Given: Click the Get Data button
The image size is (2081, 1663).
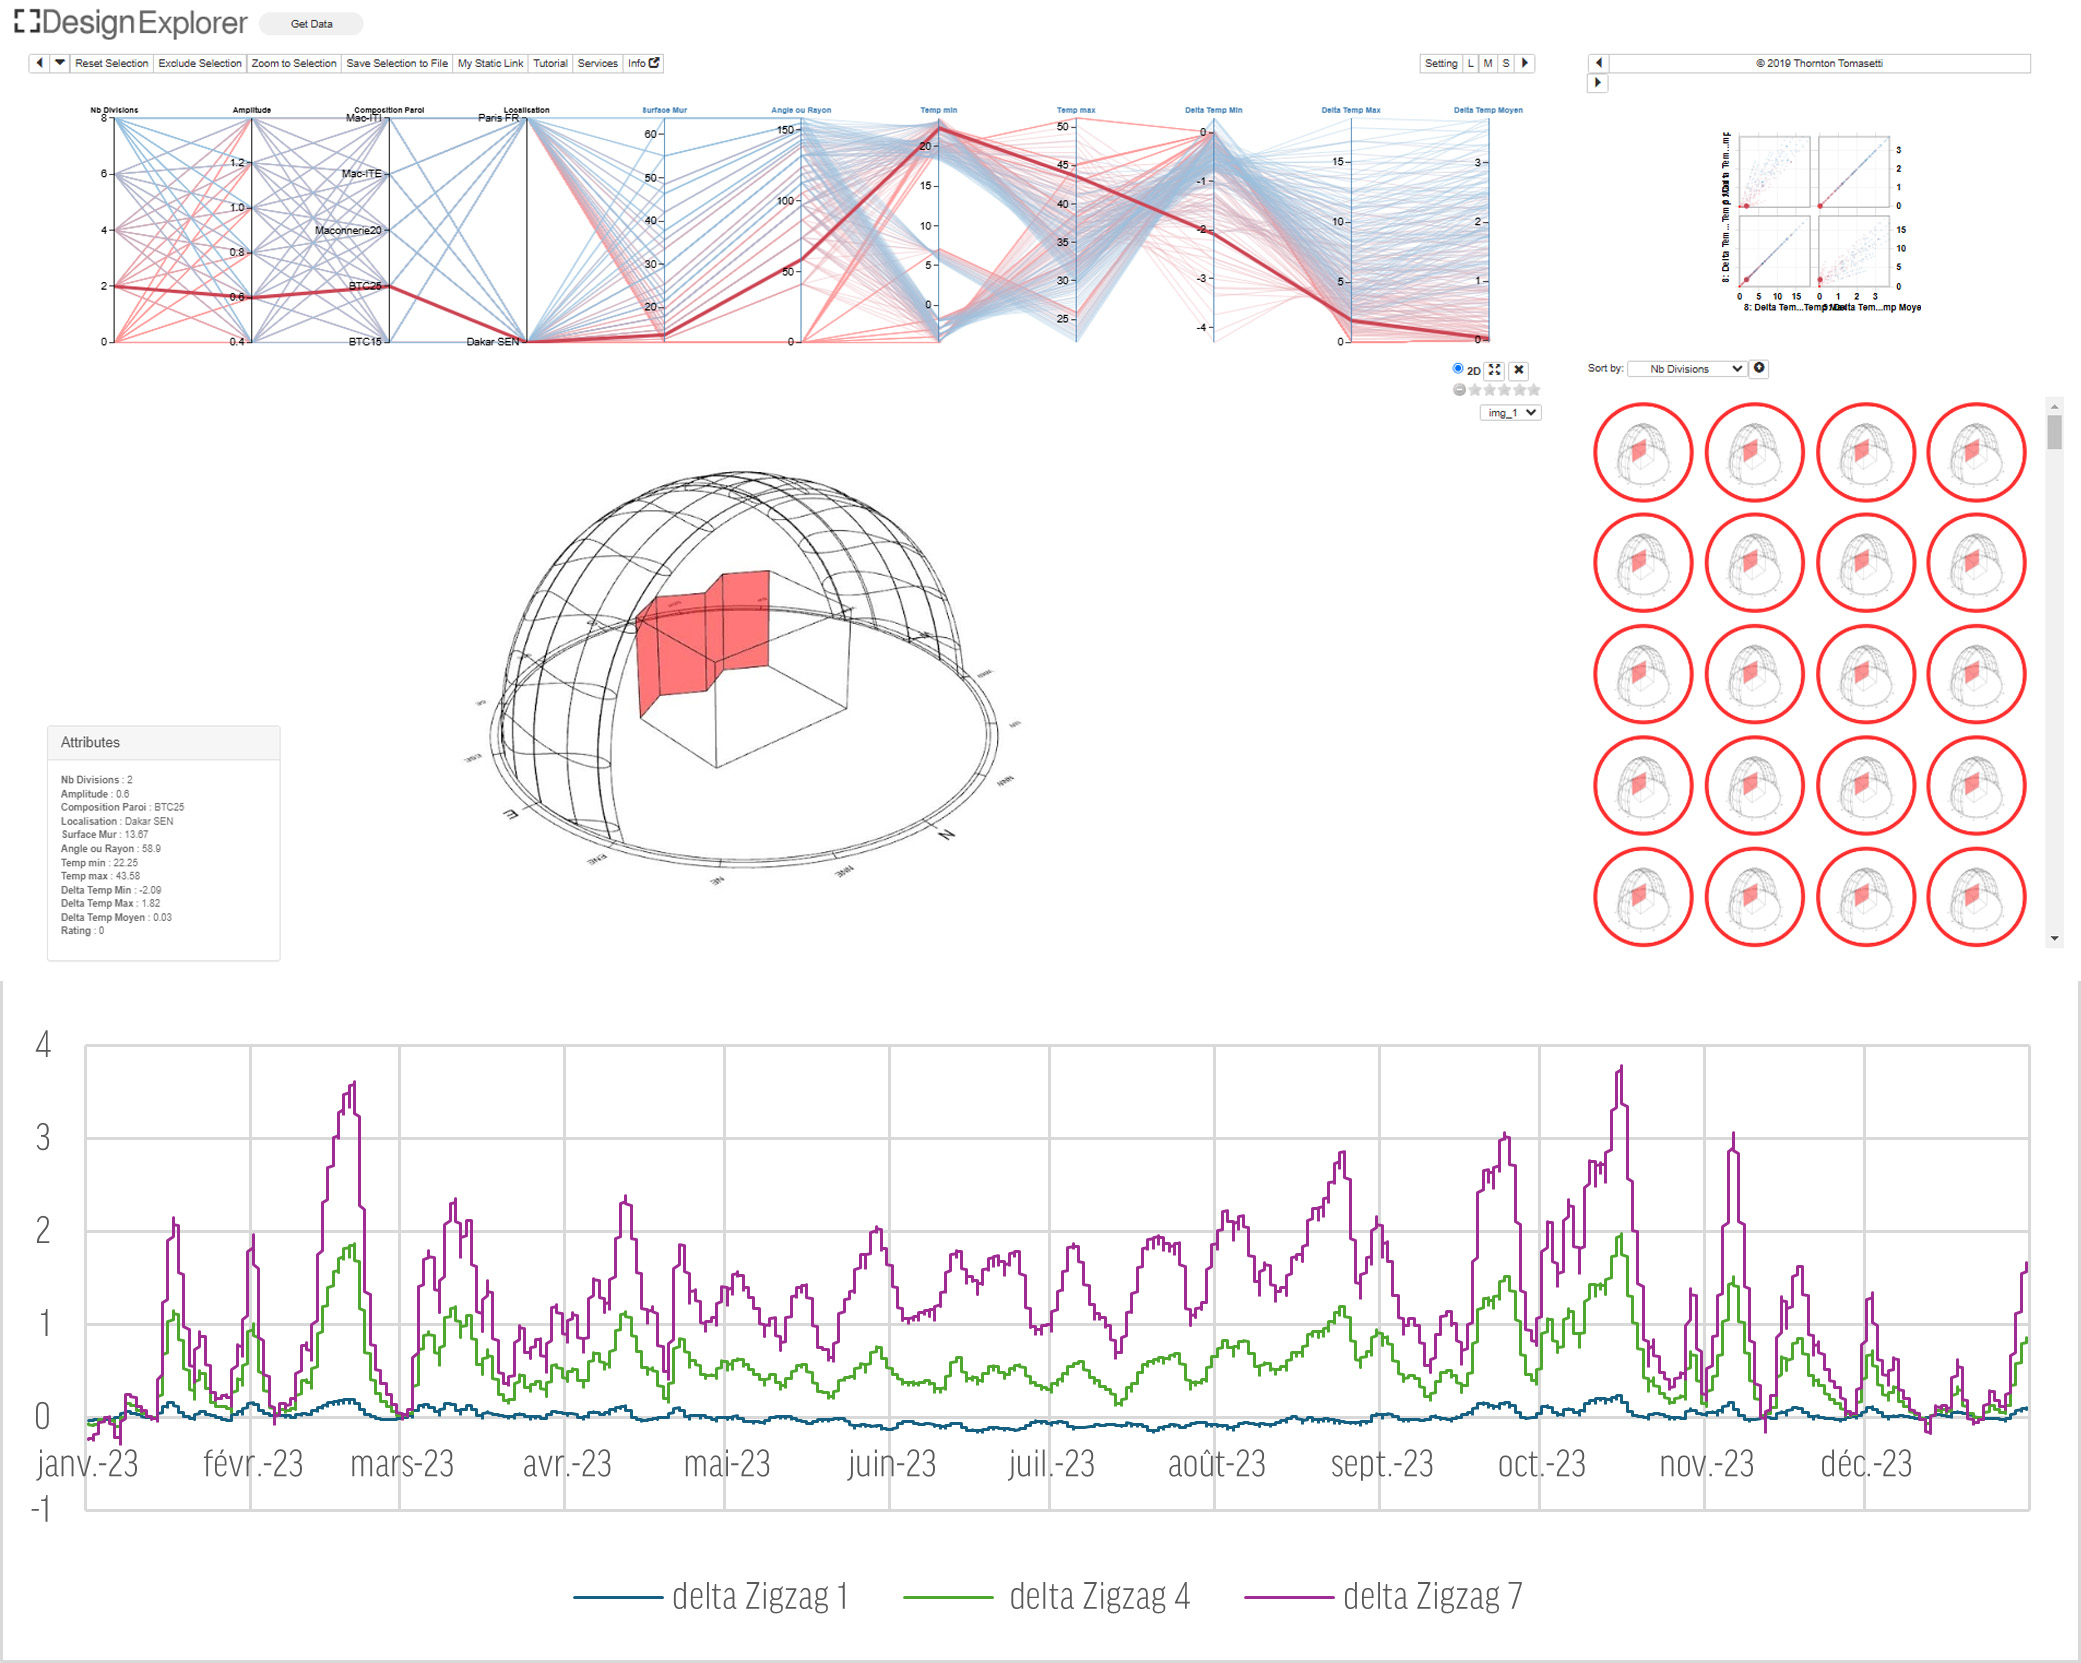Looking at the screenshot, I should click(x=311, y=23).
